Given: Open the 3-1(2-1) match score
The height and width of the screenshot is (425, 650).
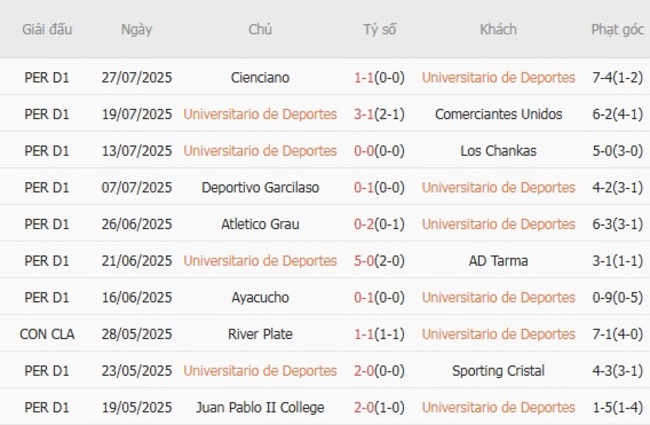Looking at the screenshot, I should pos(379,114).
